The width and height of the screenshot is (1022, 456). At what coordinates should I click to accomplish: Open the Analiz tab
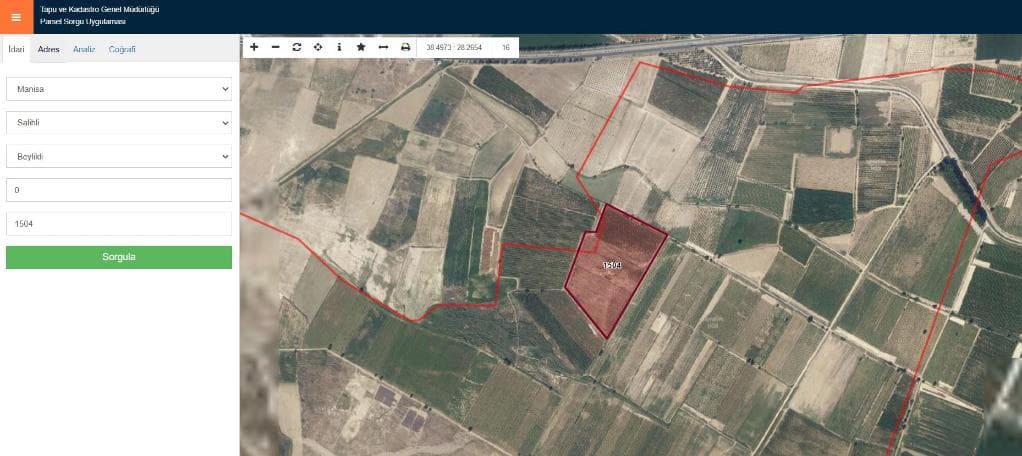(x=84, y=49)
